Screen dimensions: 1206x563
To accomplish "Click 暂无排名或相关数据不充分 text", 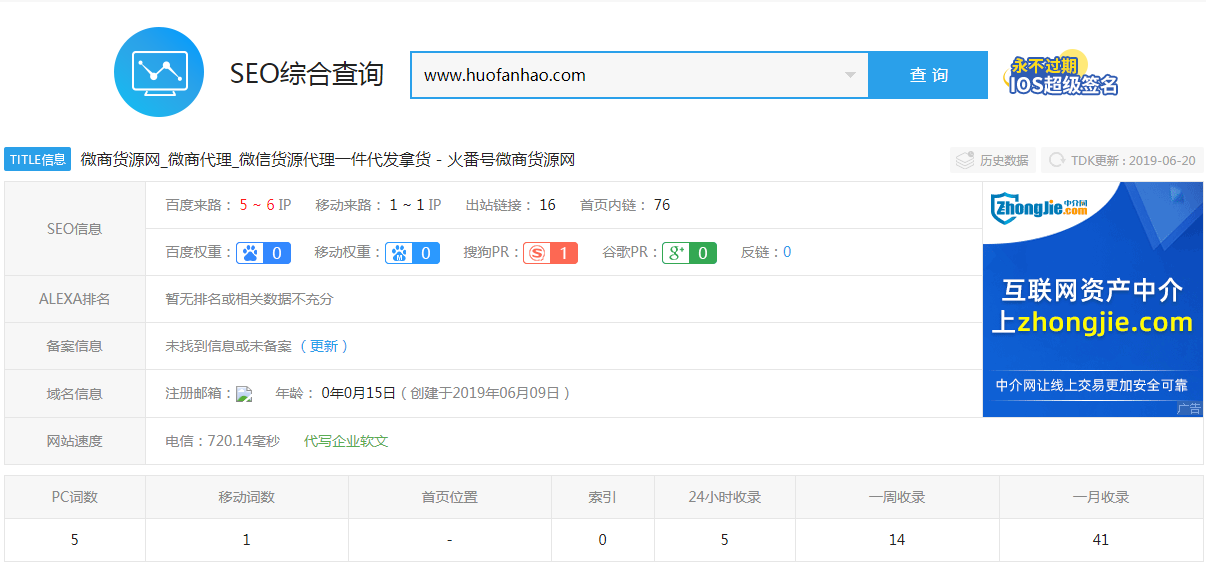I will click(x=249, y=299).
